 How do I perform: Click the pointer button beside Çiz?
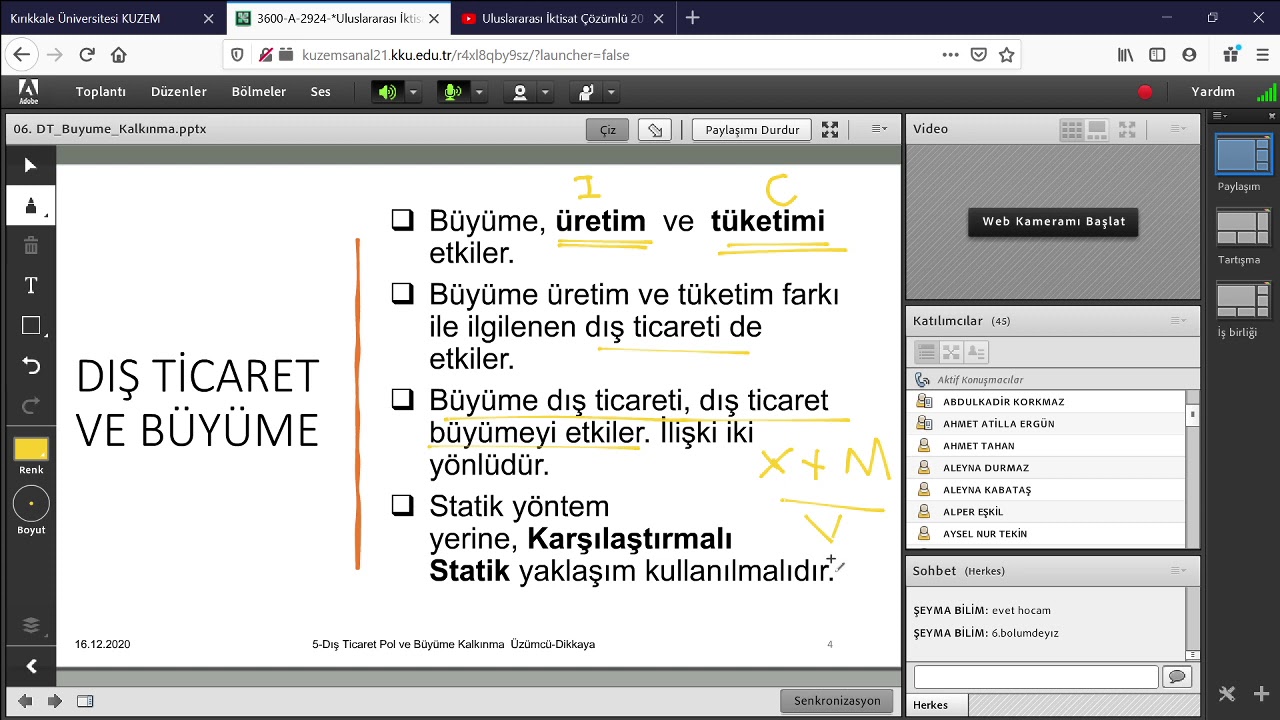[x=655, y=130]
